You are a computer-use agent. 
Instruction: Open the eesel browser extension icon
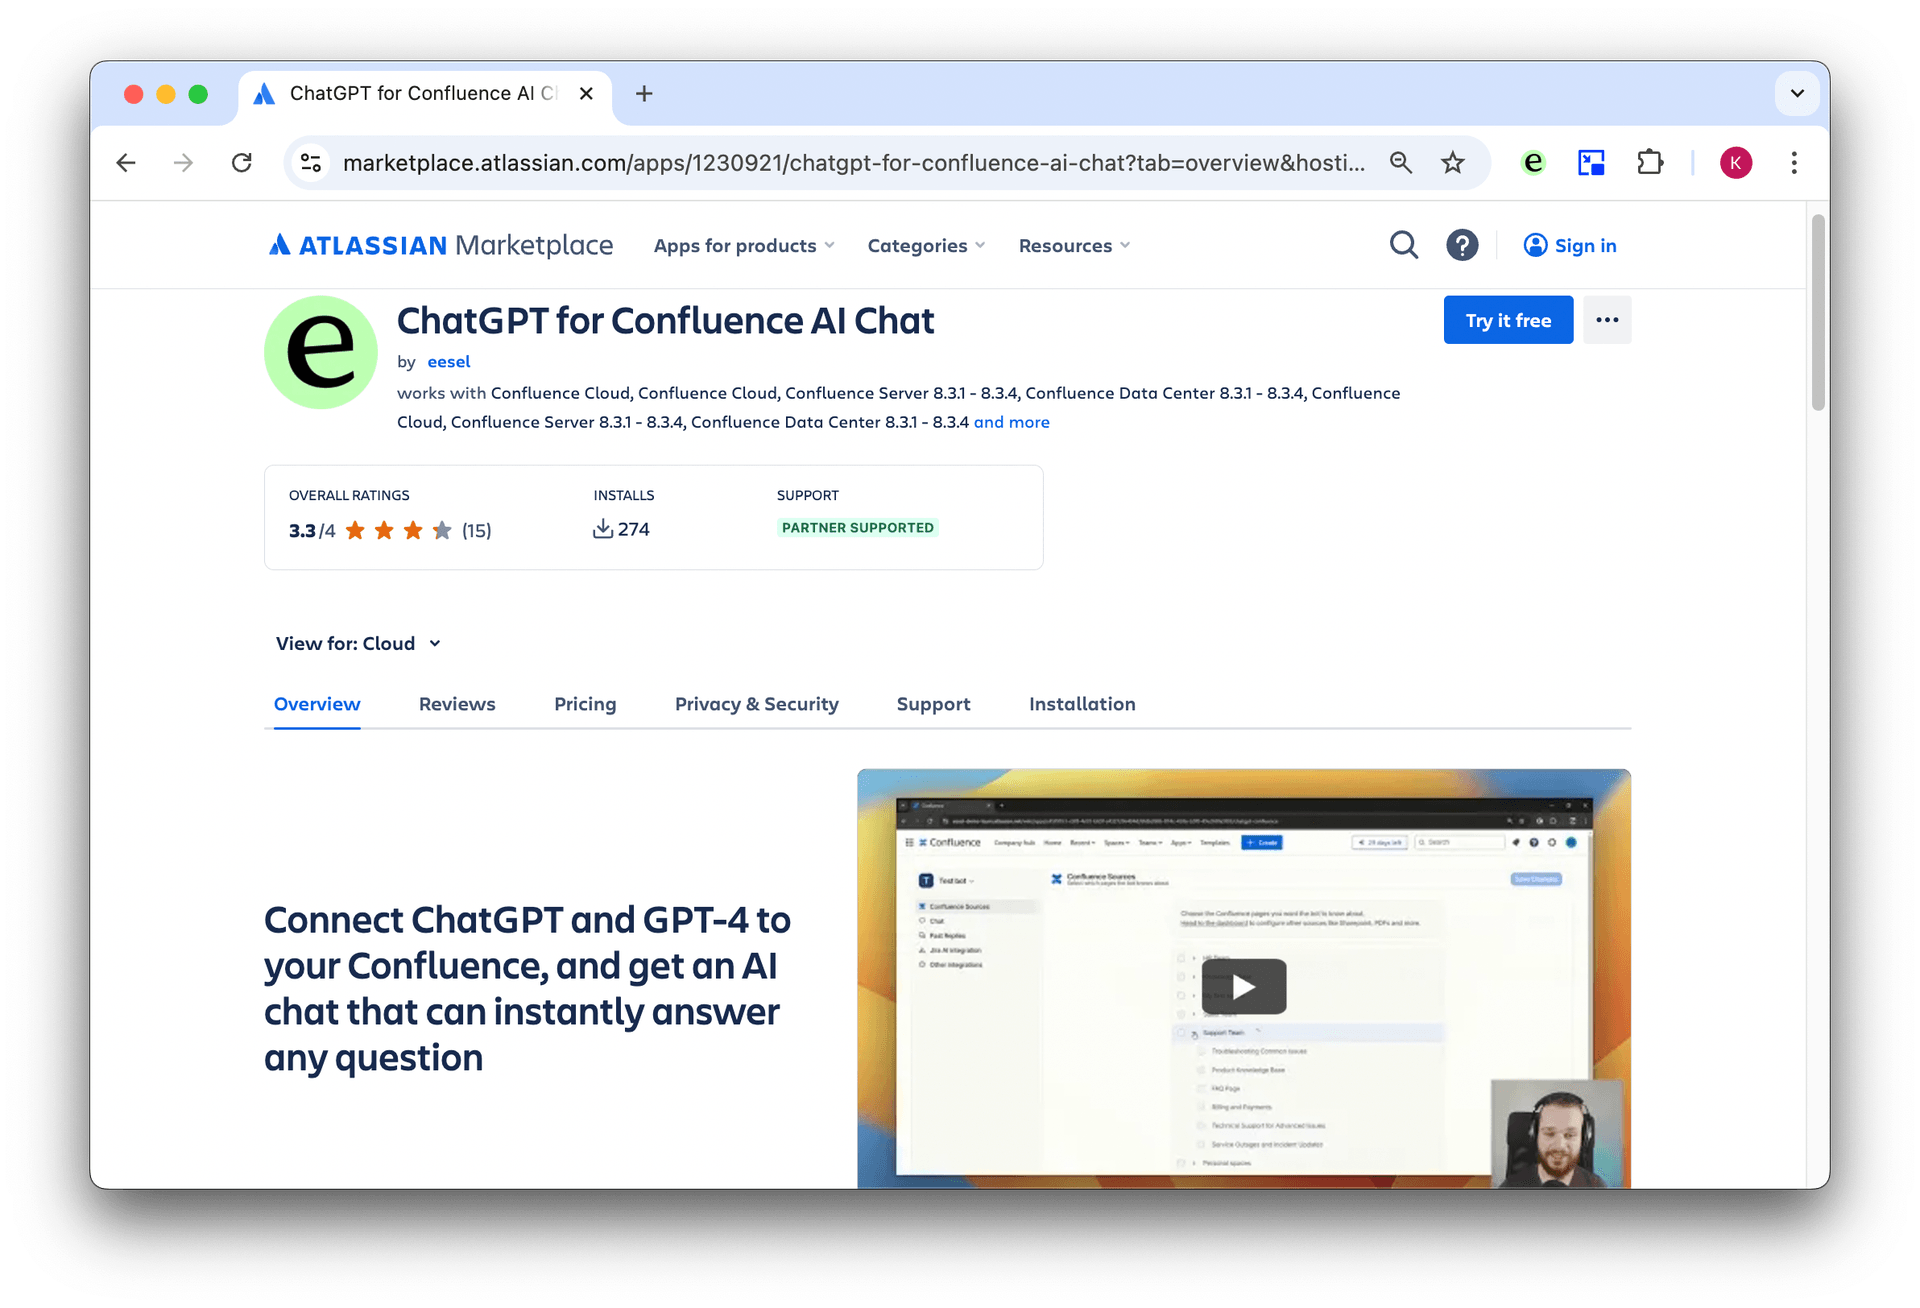(1533, 163)
